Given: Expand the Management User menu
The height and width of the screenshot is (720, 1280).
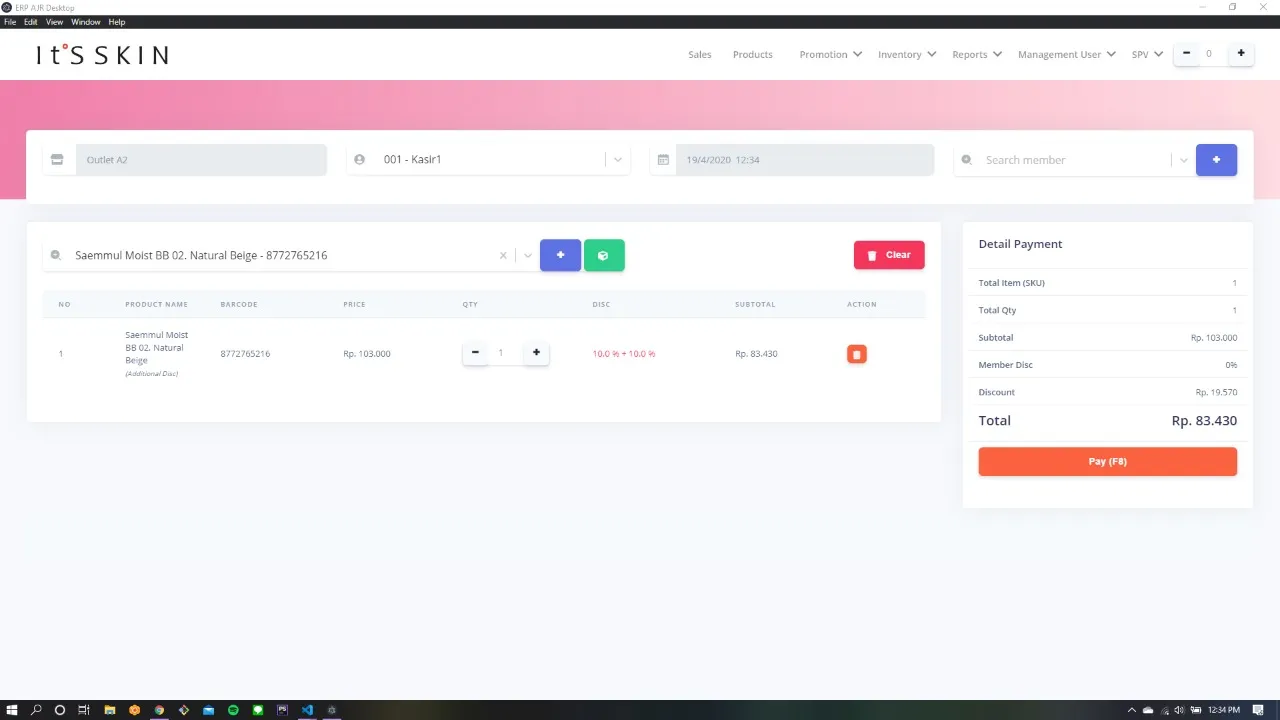Looking at the screenshot, I should (x=1066, y=54).
